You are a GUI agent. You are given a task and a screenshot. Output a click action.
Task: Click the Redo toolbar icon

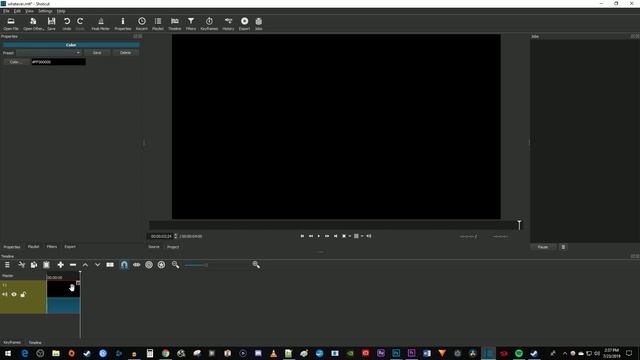80,24
